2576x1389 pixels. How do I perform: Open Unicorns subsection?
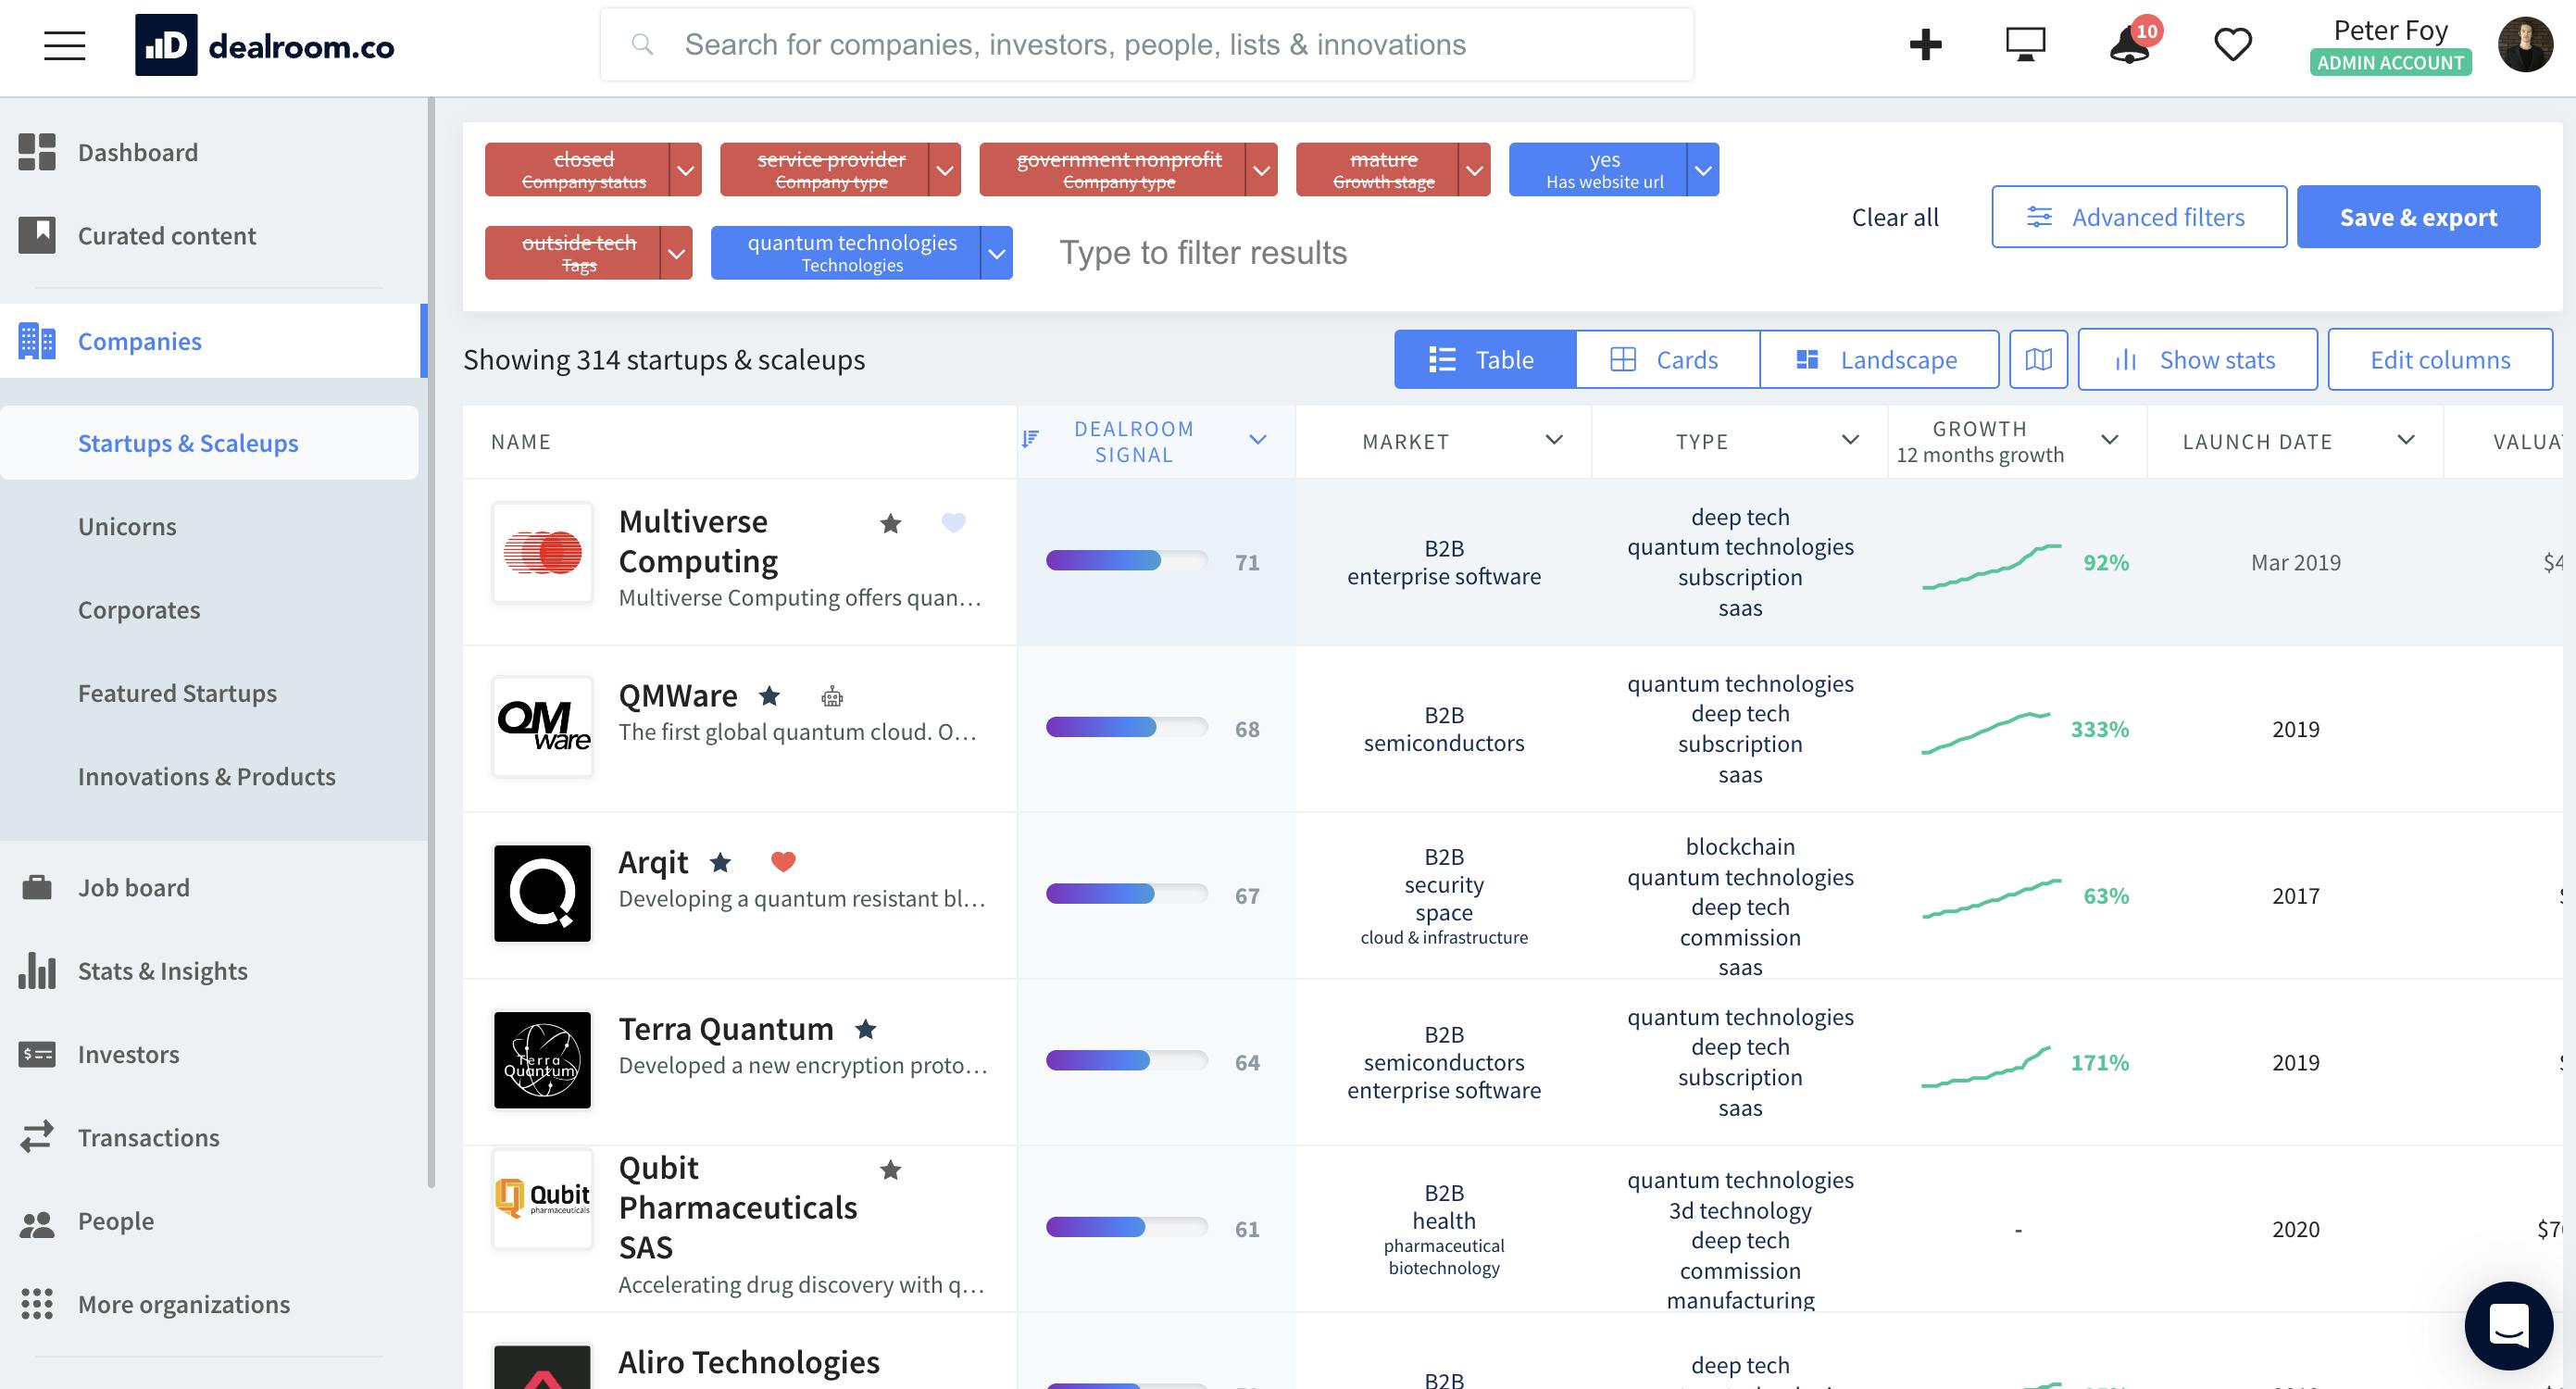point(127,526)
